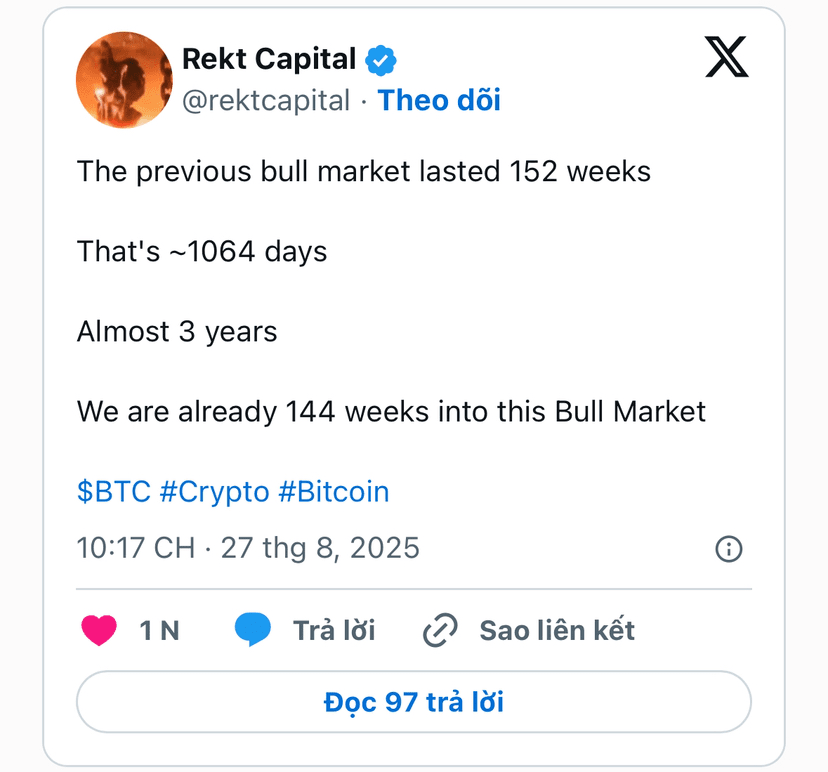
Task: Click the 1 N like count
Action: pyautogui.click(x=159, y=630)
